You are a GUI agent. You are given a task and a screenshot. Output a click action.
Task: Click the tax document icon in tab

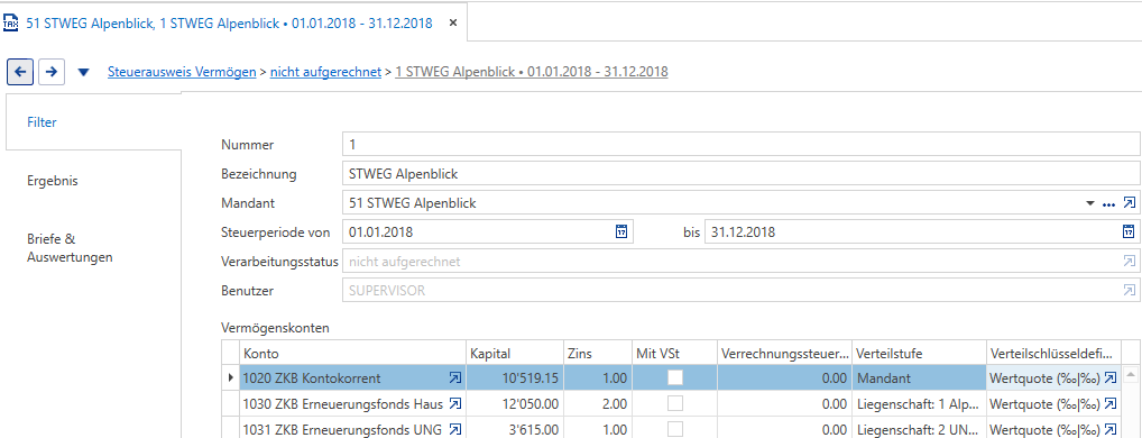click(12, 23)
